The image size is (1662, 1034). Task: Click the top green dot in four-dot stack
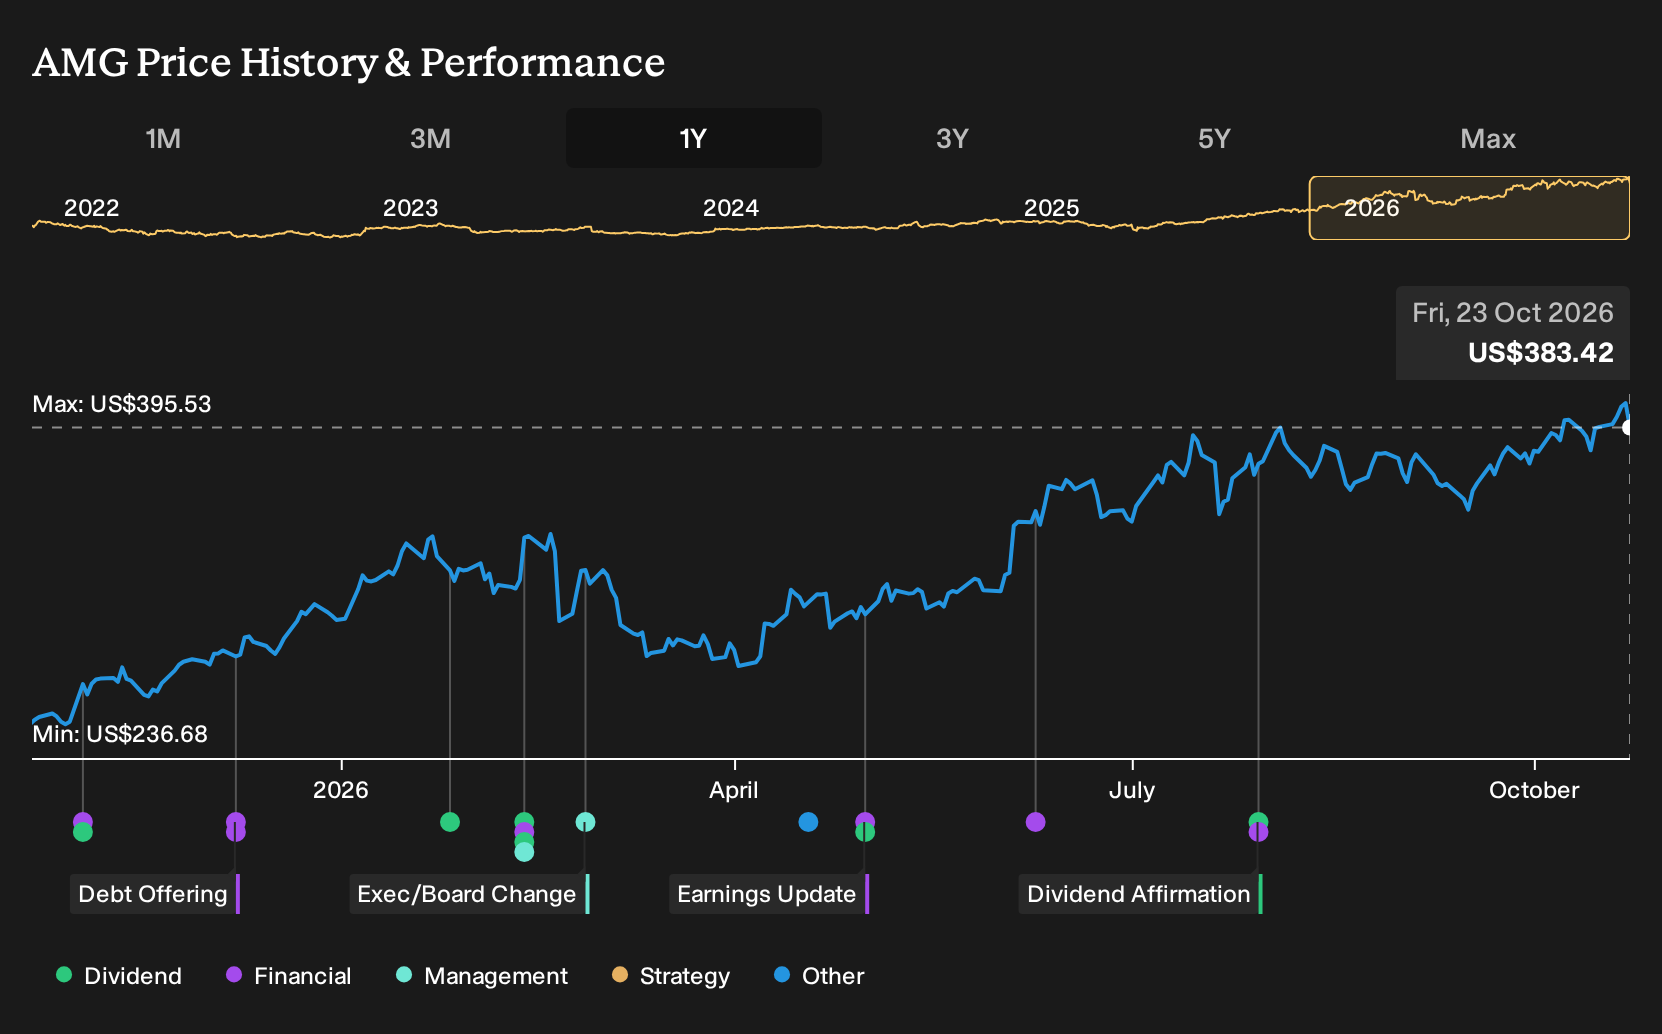click(x=524, y=821)
